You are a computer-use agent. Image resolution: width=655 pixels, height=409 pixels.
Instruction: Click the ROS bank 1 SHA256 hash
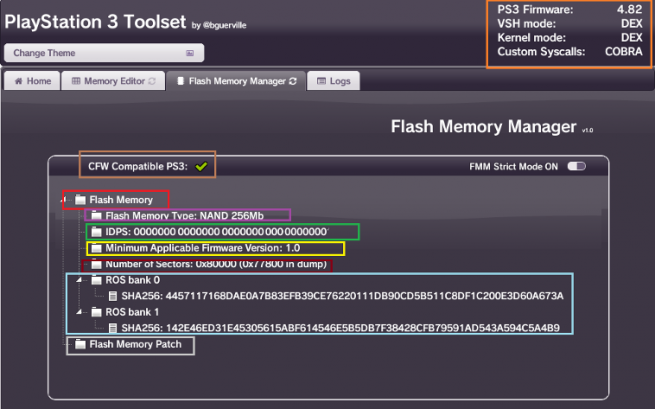pyautogui.click(x=340, y=327)
